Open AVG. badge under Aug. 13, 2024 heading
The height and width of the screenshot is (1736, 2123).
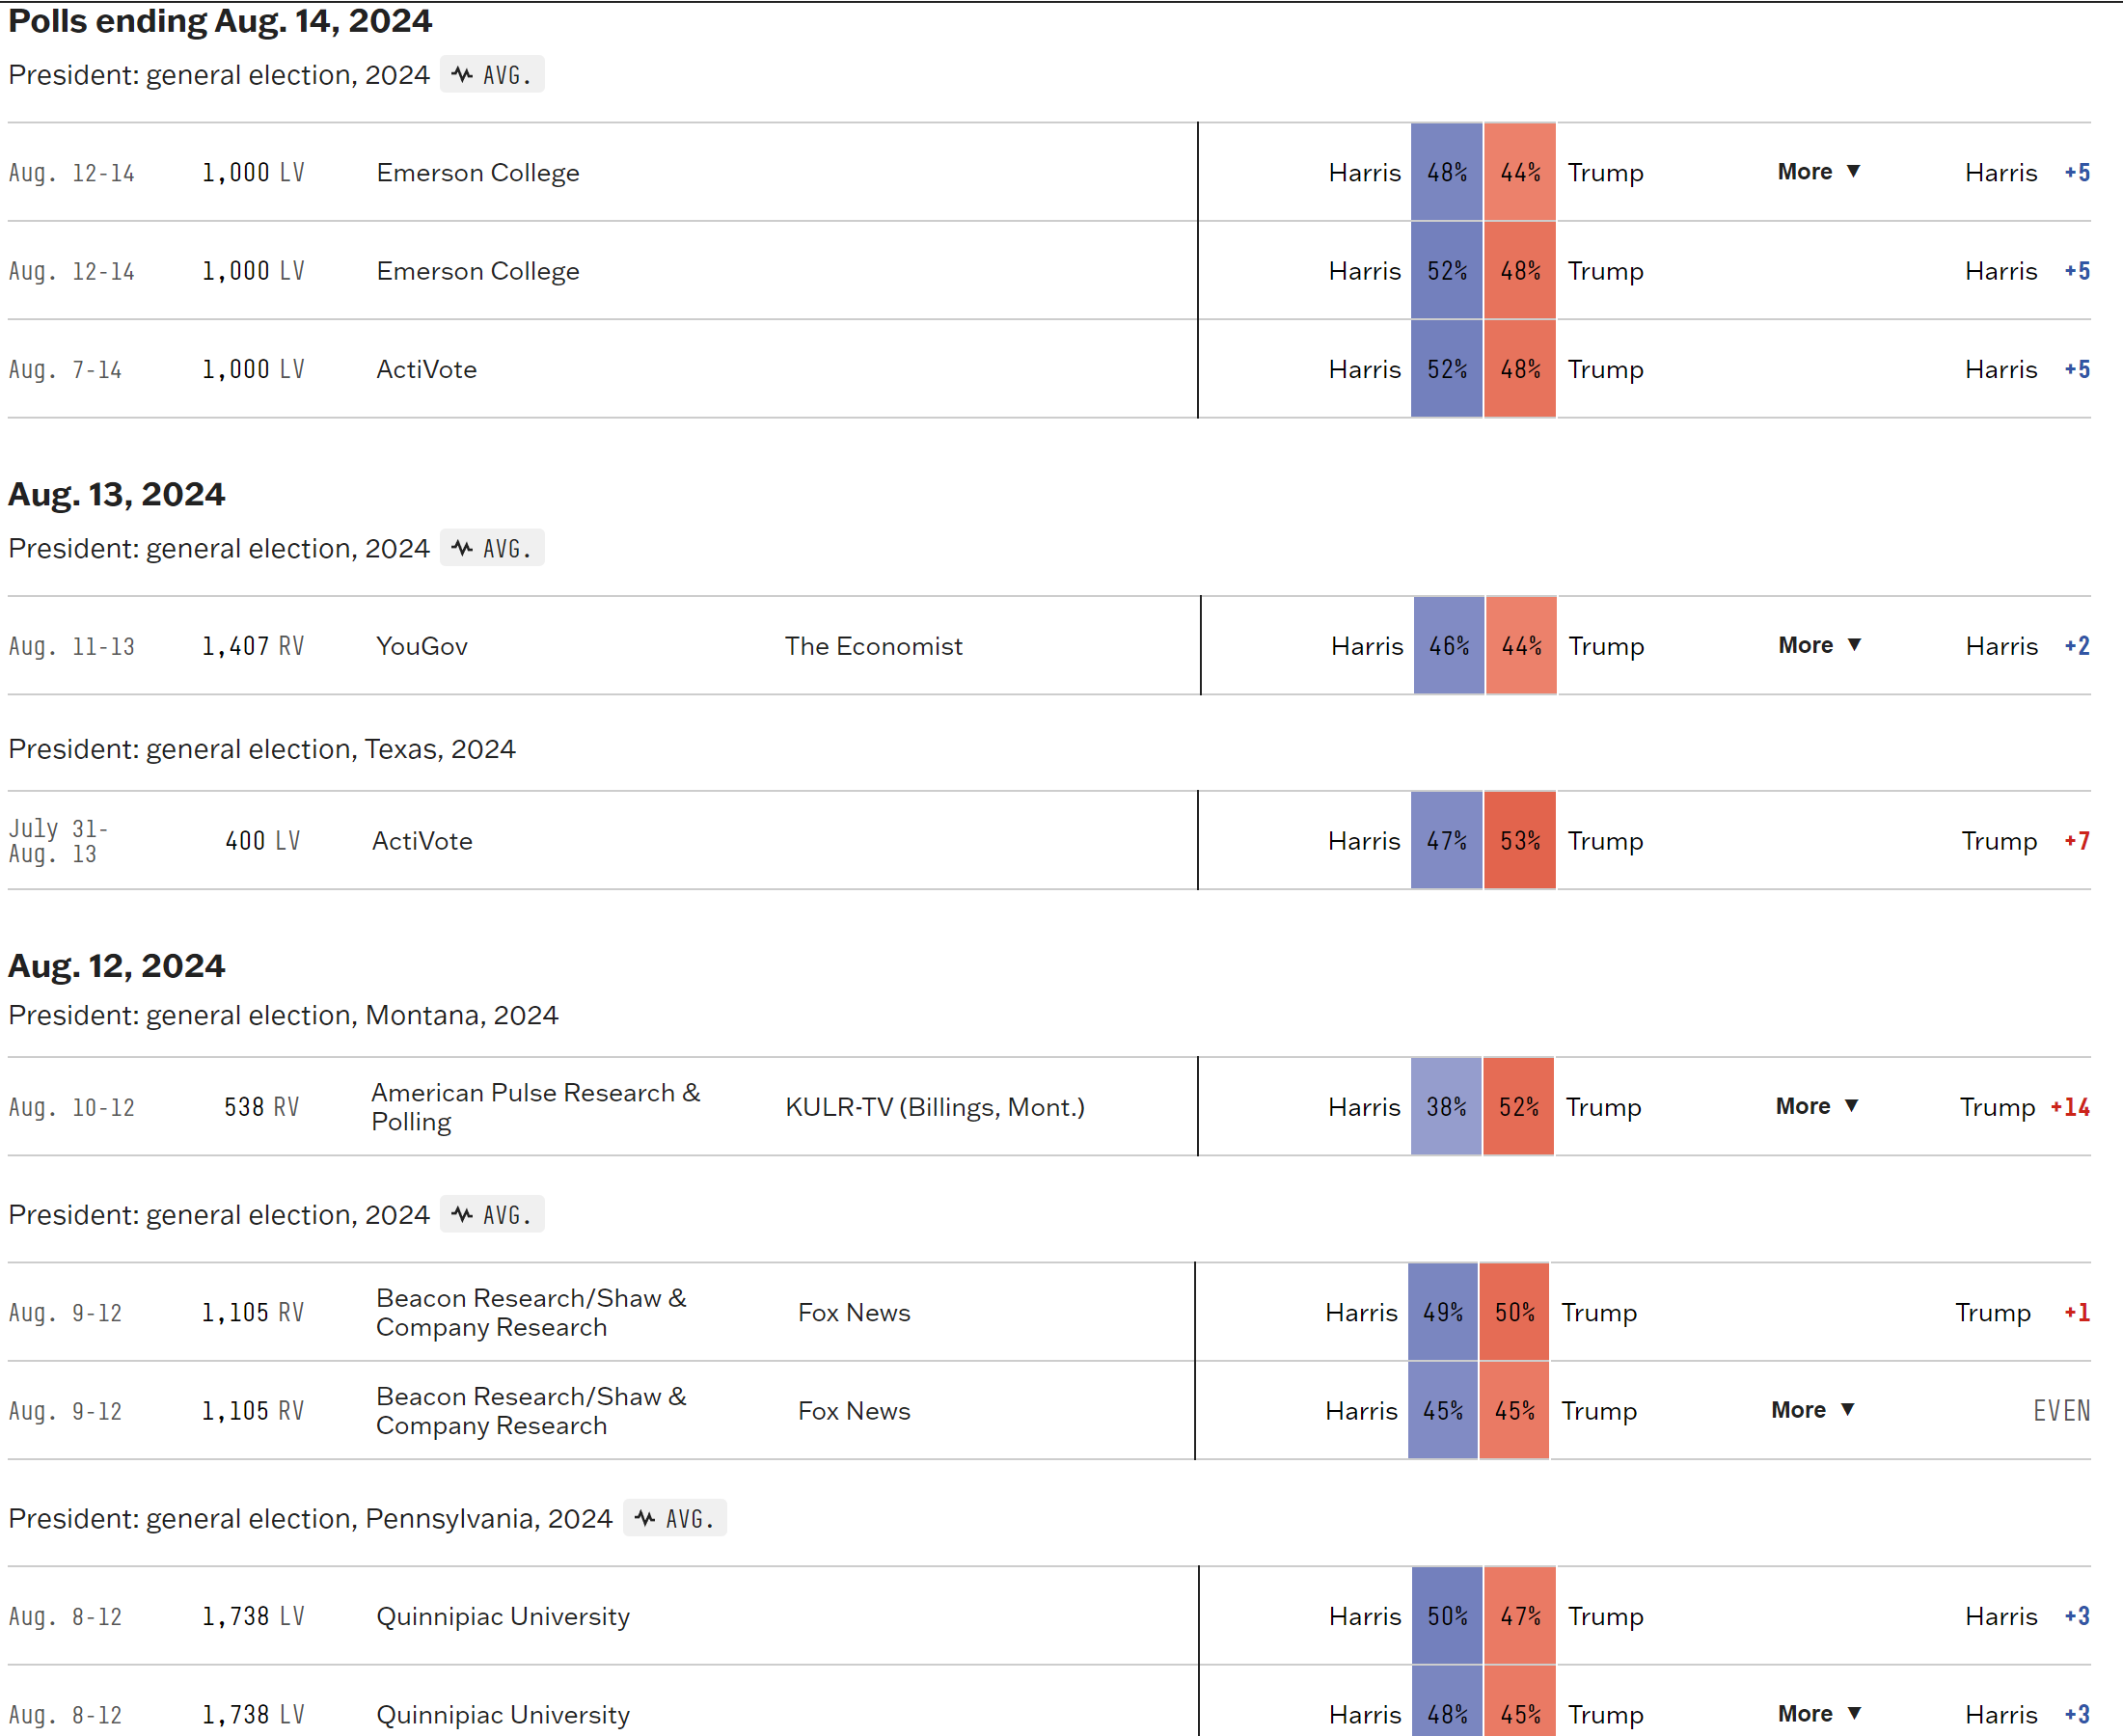[492, 548]
